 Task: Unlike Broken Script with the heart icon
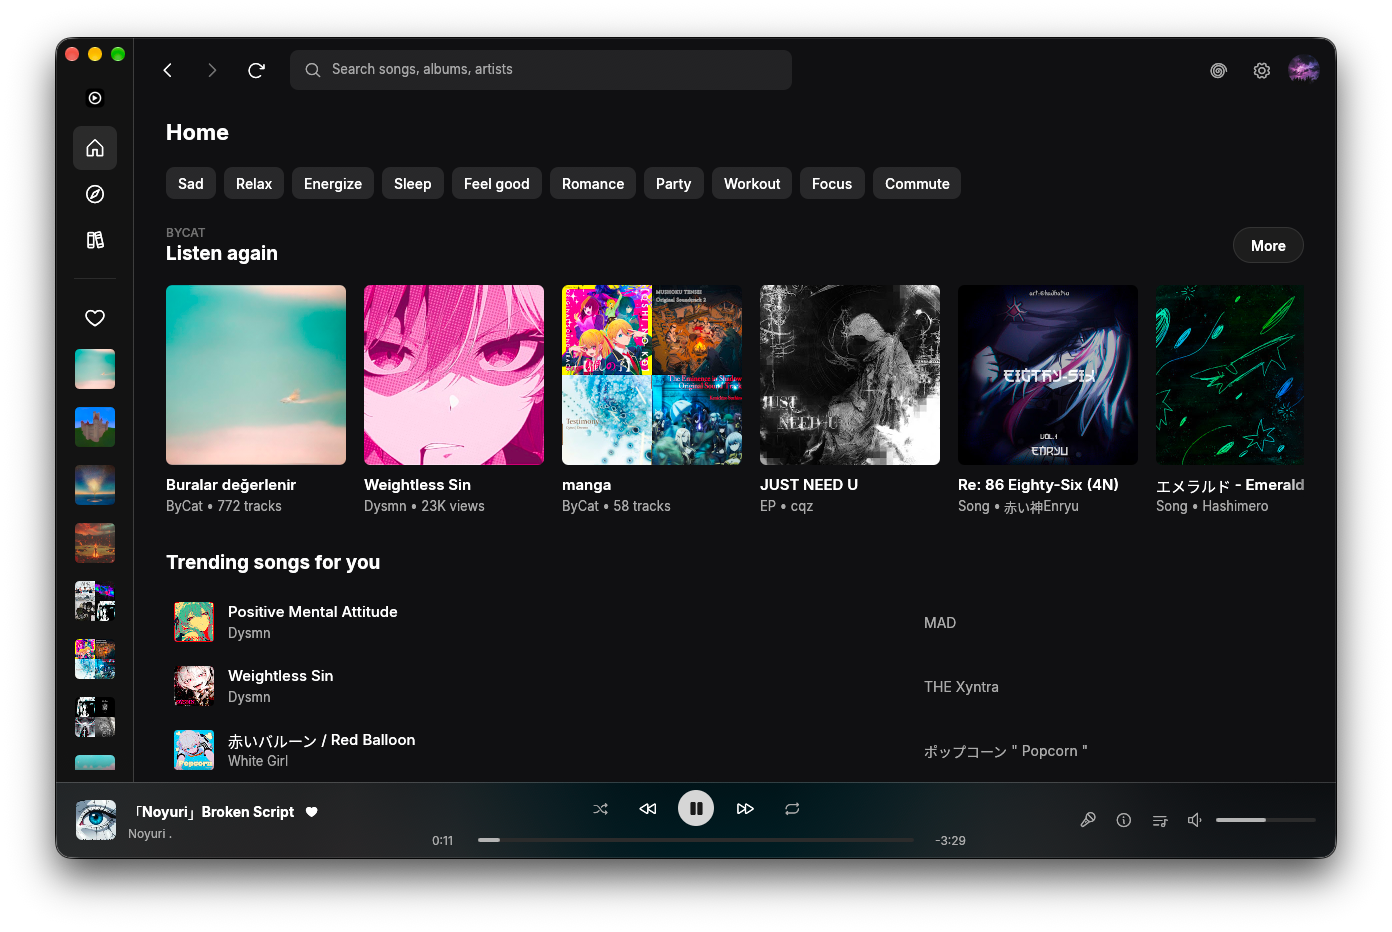coord(312,812)
